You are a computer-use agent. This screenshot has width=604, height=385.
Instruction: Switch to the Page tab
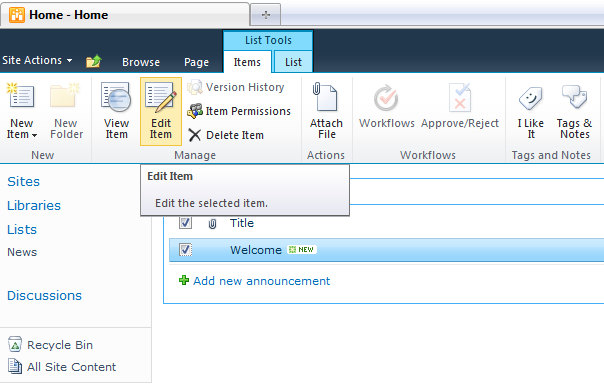tap(196, 62)
